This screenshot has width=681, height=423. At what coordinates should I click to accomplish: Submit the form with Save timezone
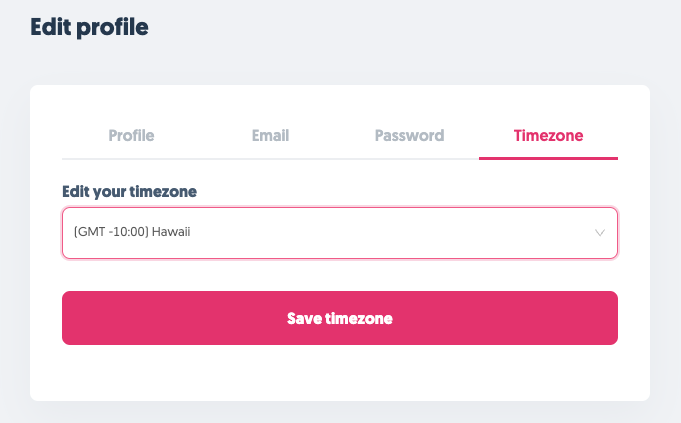pyautogui.click(x=339, y=318)
